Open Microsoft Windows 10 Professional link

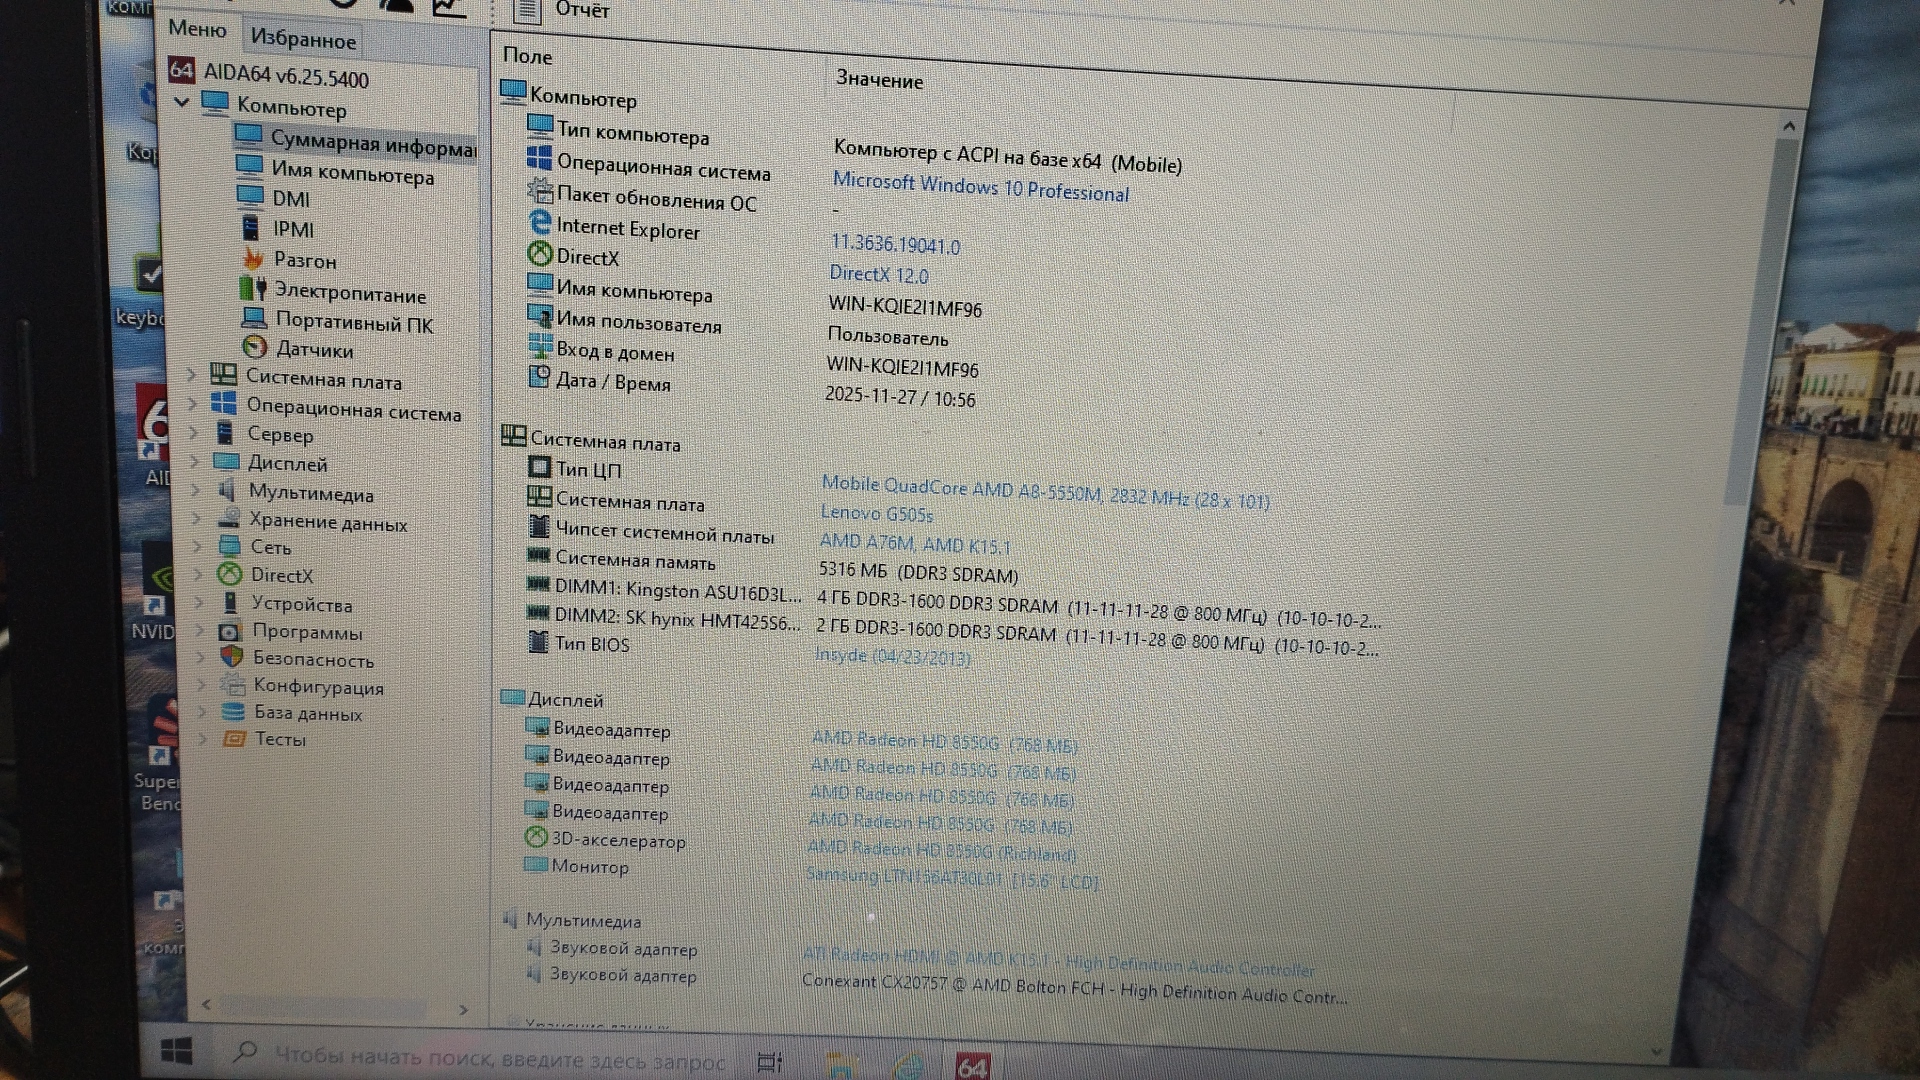coord(980,188)
